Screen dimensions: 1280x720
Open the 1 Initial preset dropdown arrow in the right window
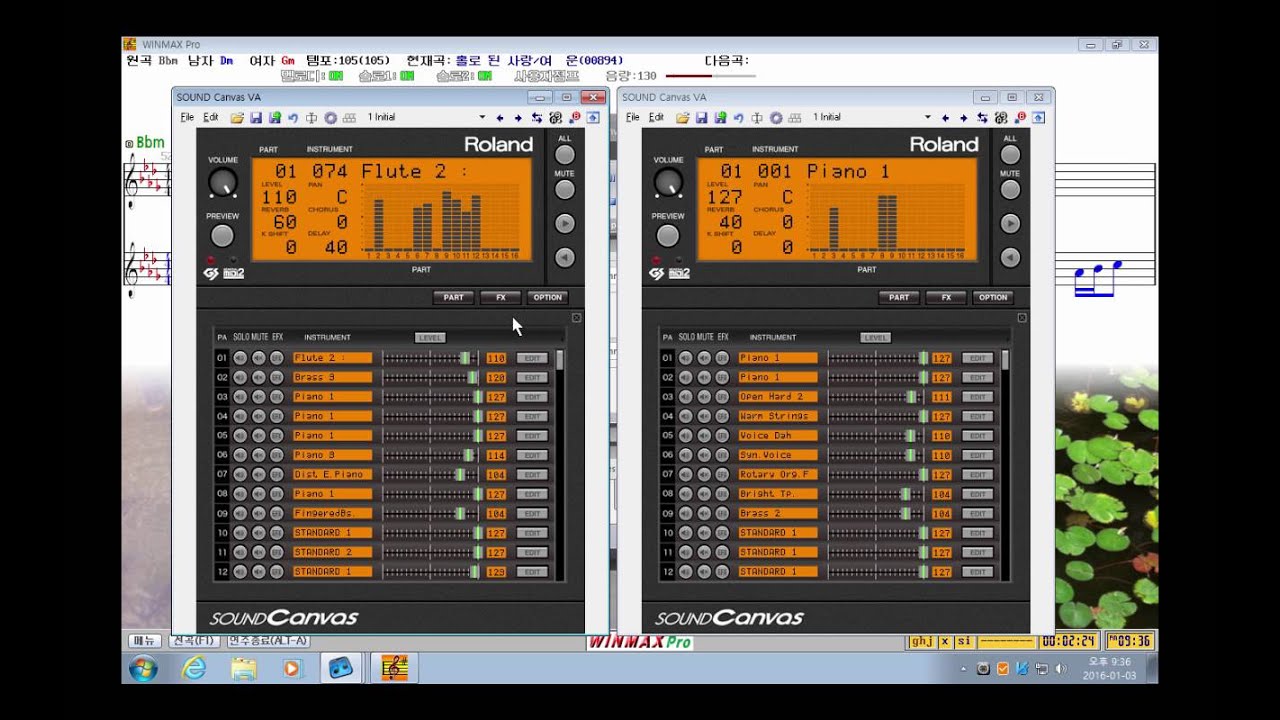click(x=928, y=118)
